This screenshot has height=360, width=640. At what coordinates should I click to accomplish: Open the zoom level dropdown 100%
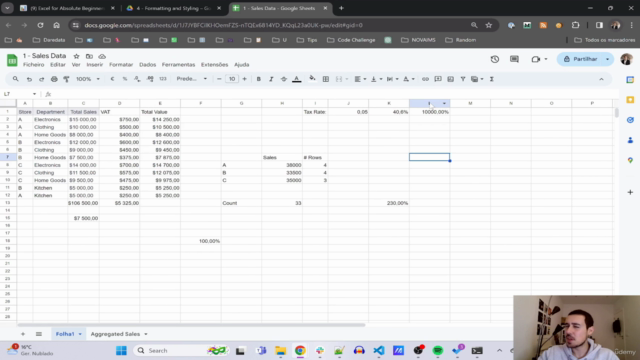click(x=87, y=79)
